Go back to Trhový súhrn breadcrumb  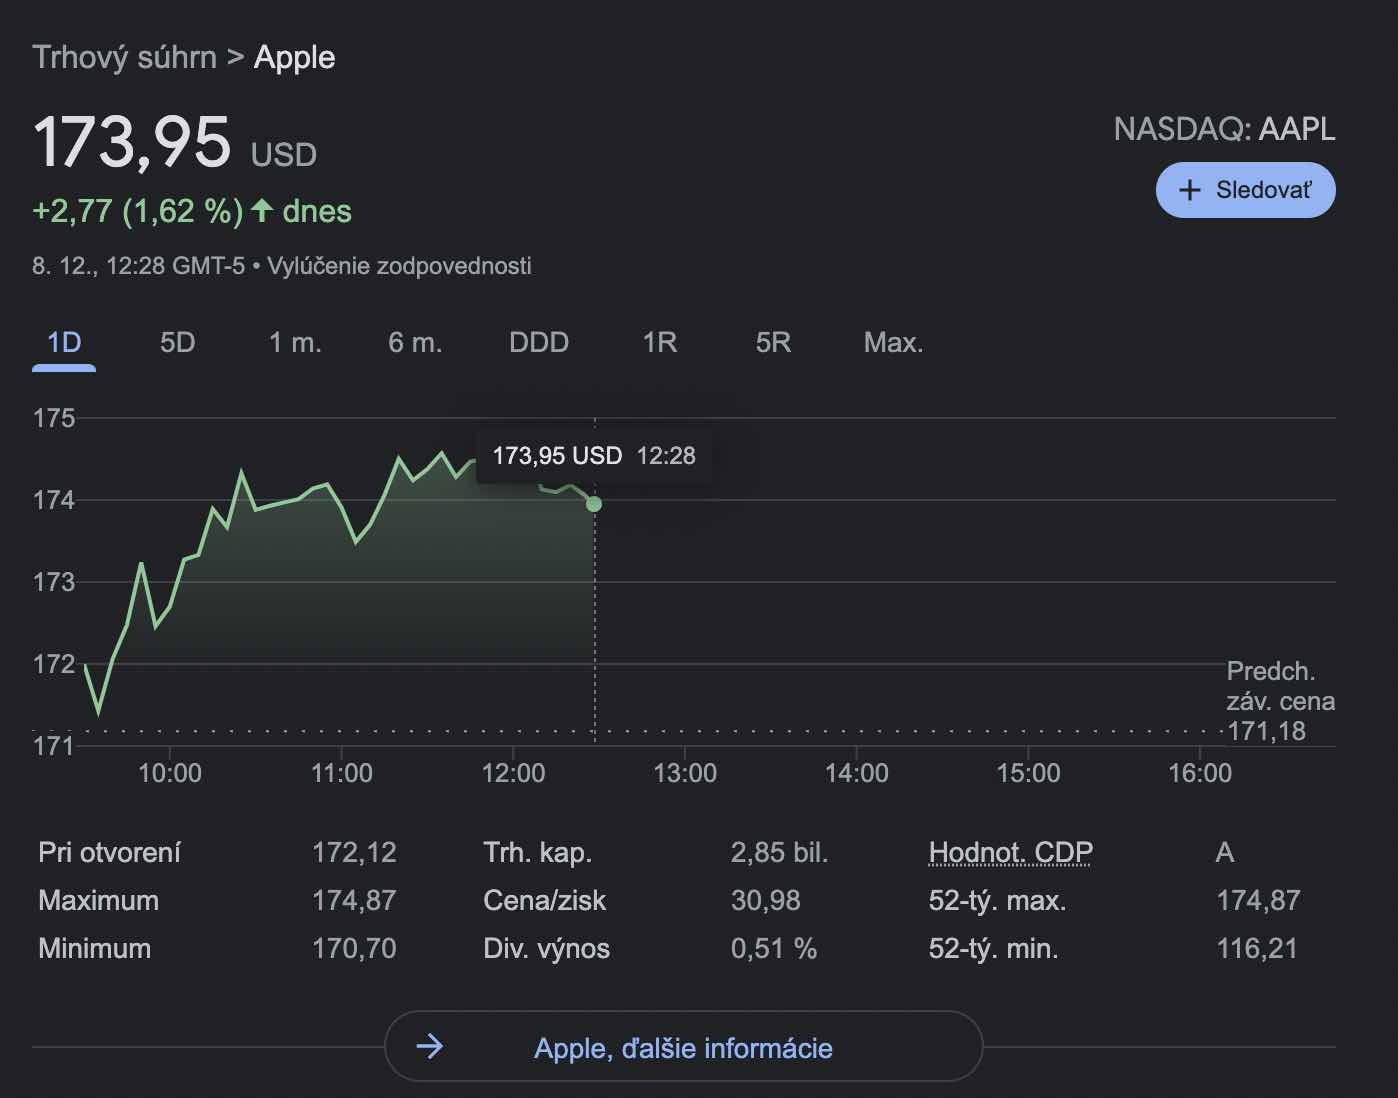(124, 57)
